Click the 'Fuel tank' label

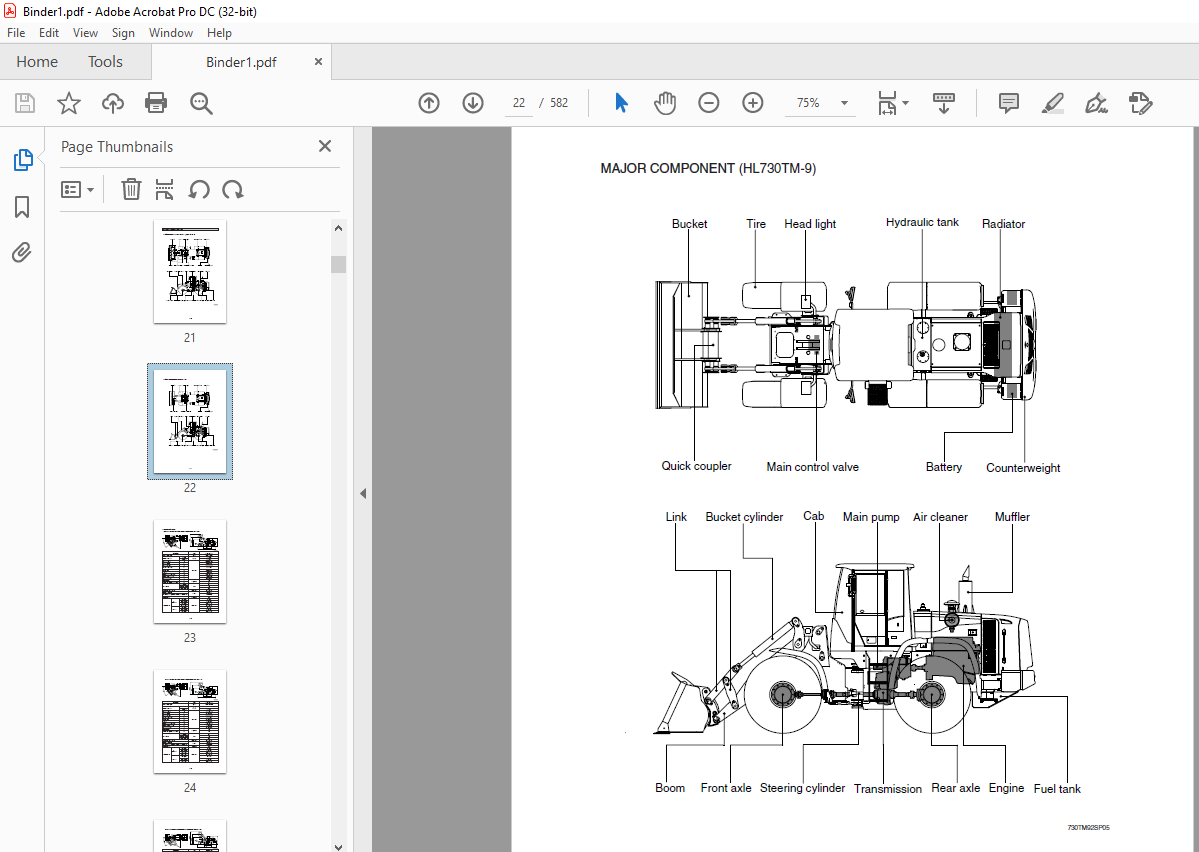tap(1057, 789)
